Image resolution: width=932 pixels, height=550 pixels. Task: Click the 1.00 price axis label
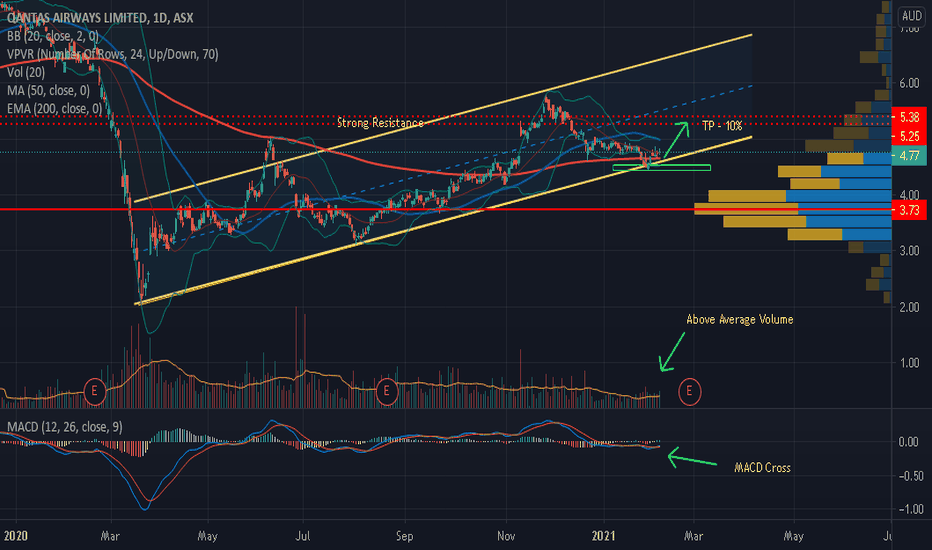[909, 363]
